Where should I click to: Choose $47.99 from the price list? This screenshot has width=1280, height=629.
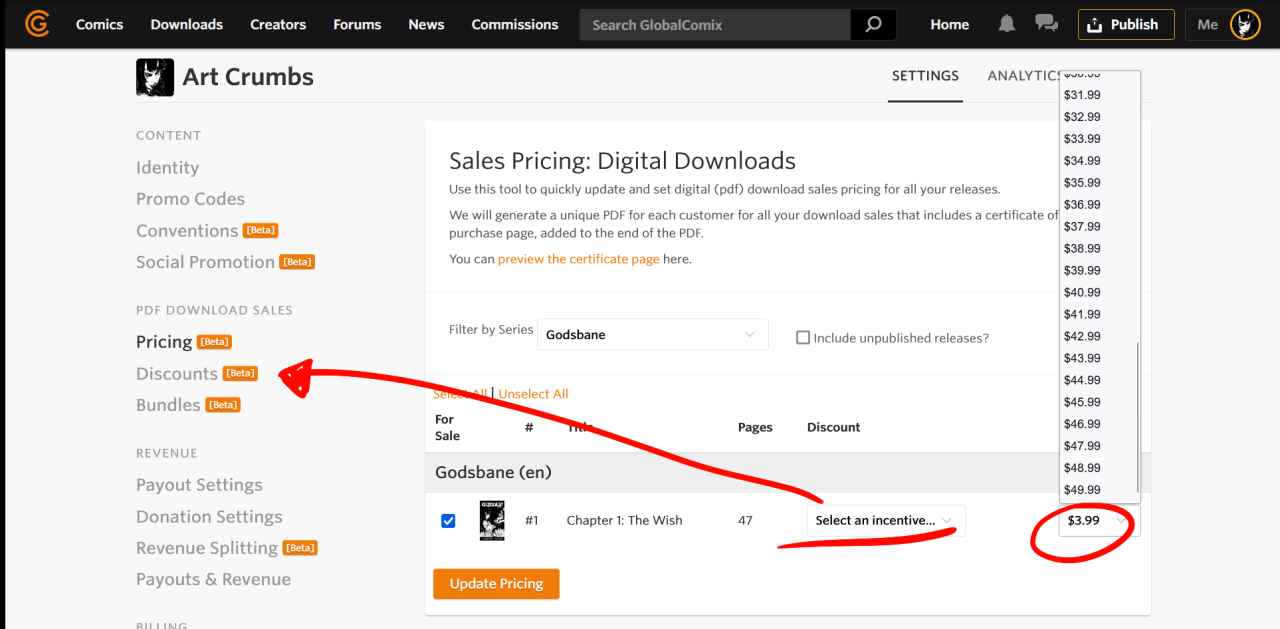(x=1082, y=446)
